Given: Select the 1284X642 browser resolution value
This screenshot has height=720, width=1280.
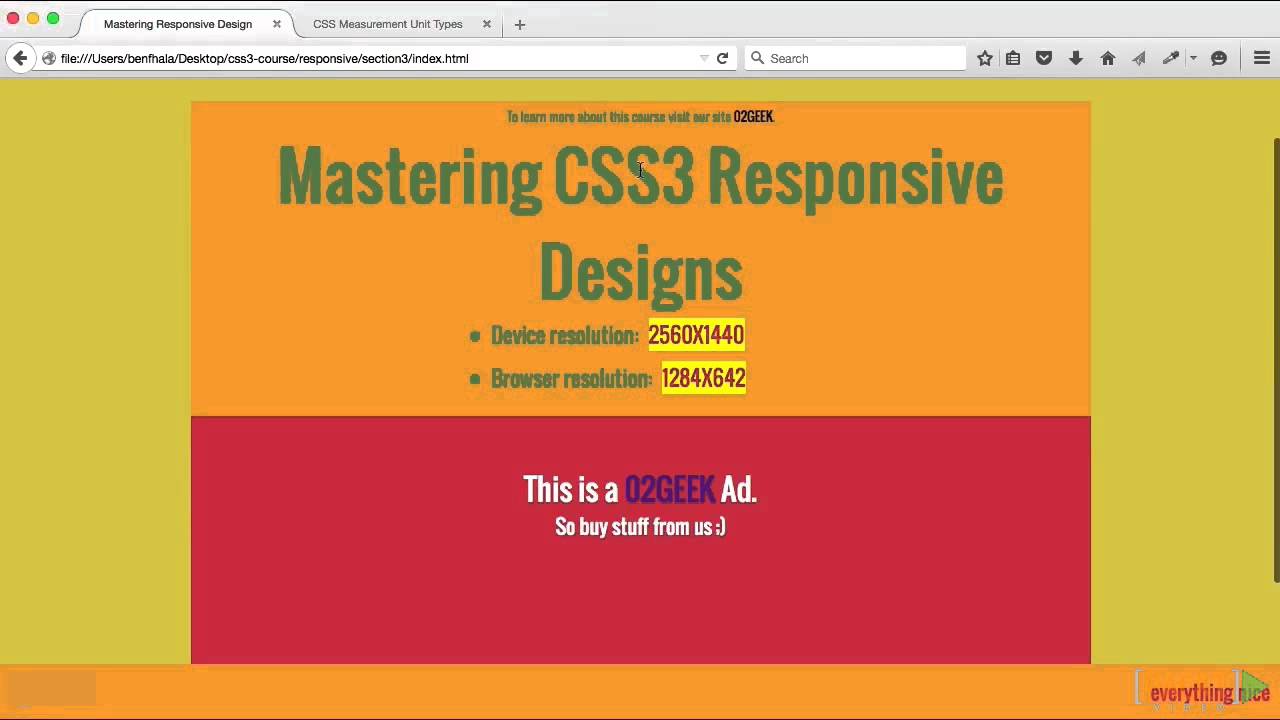Looking at the screenshot, I should tap(703, 378).
